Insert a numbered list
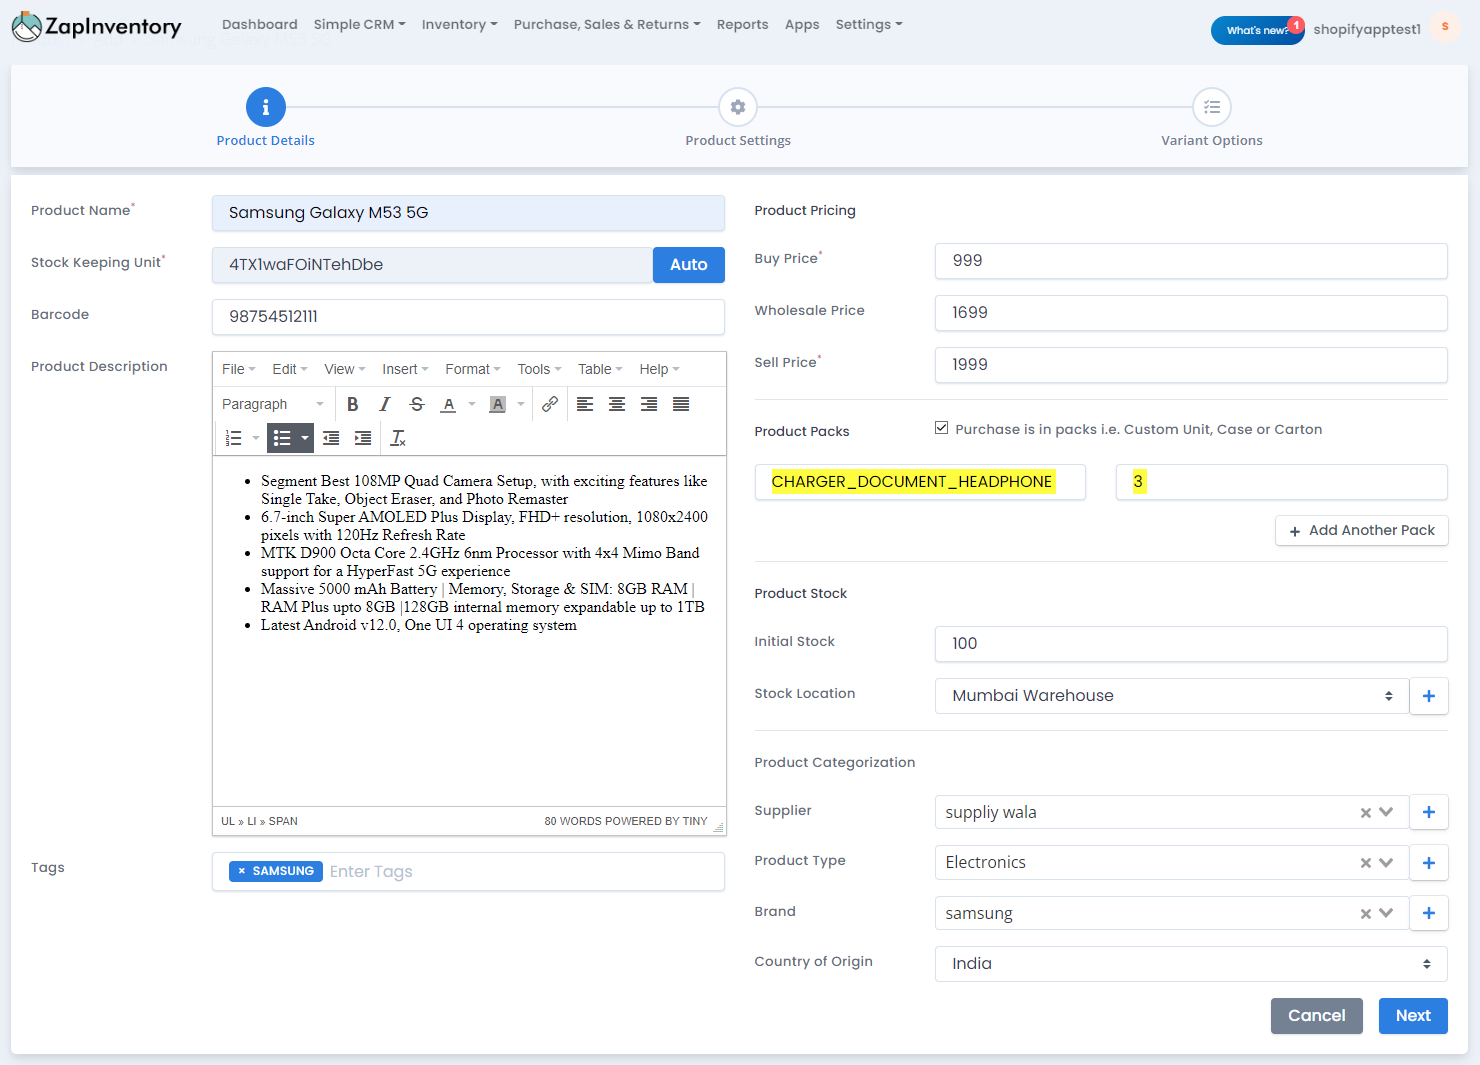The height and width of the screenshot is (1065, 1480). [x=234, y=438]
